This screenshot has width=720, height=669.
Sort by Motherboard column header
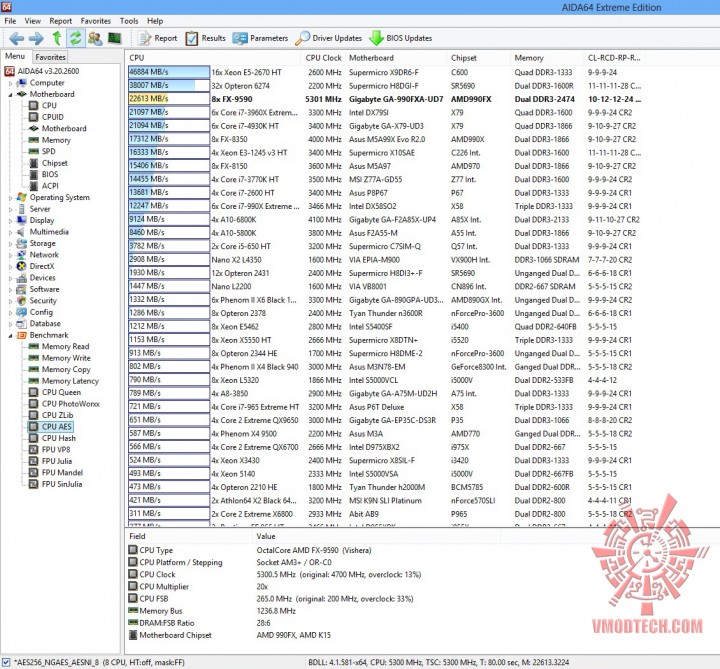(x=396, y=58)
